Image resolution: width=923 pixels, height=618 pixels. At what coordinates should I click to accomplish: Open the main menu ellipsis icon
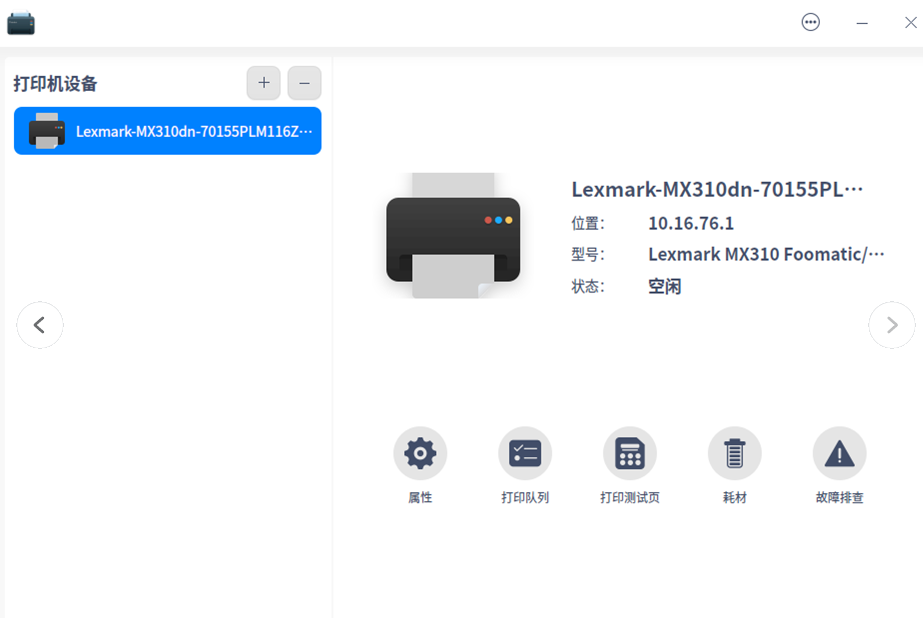coord(811,22)
